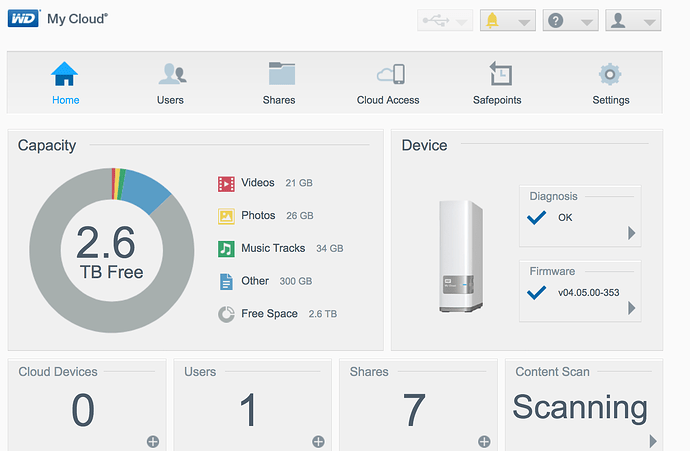This screenshot has width=690, height=451.
Task: Click the blue segment of capacity donut
Action: coord(147,191)
